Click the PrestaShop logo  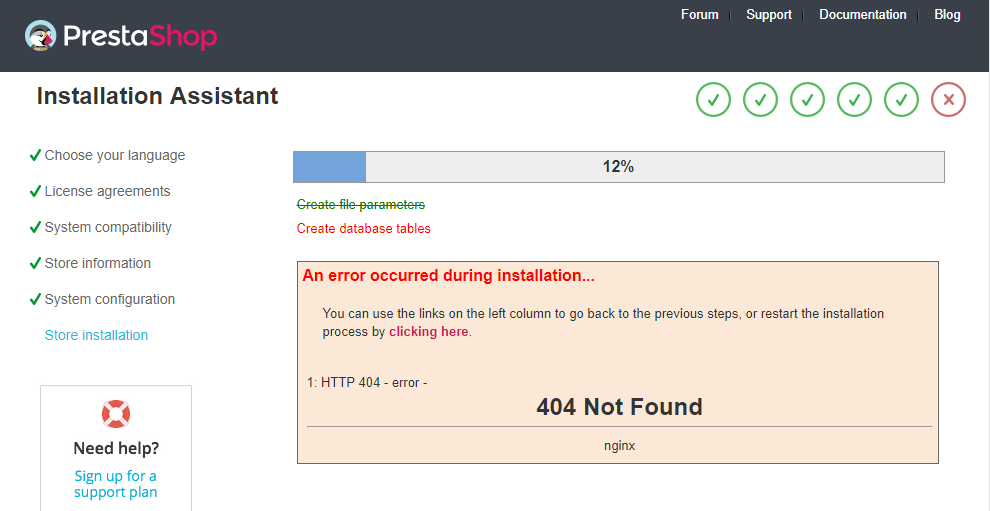(x=121, y=36)
